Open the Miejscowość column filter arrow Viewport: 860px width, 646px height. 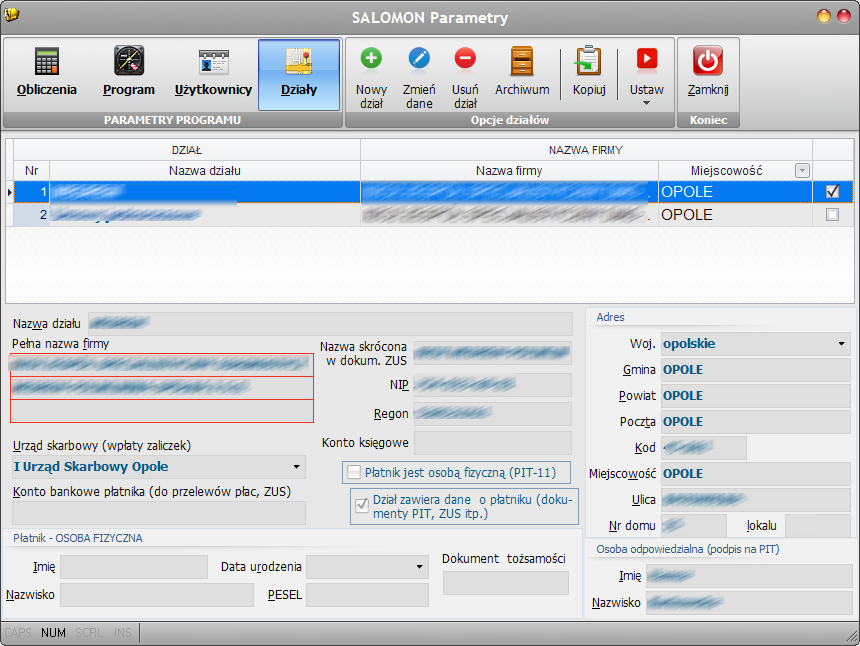[x=802, y=171]
